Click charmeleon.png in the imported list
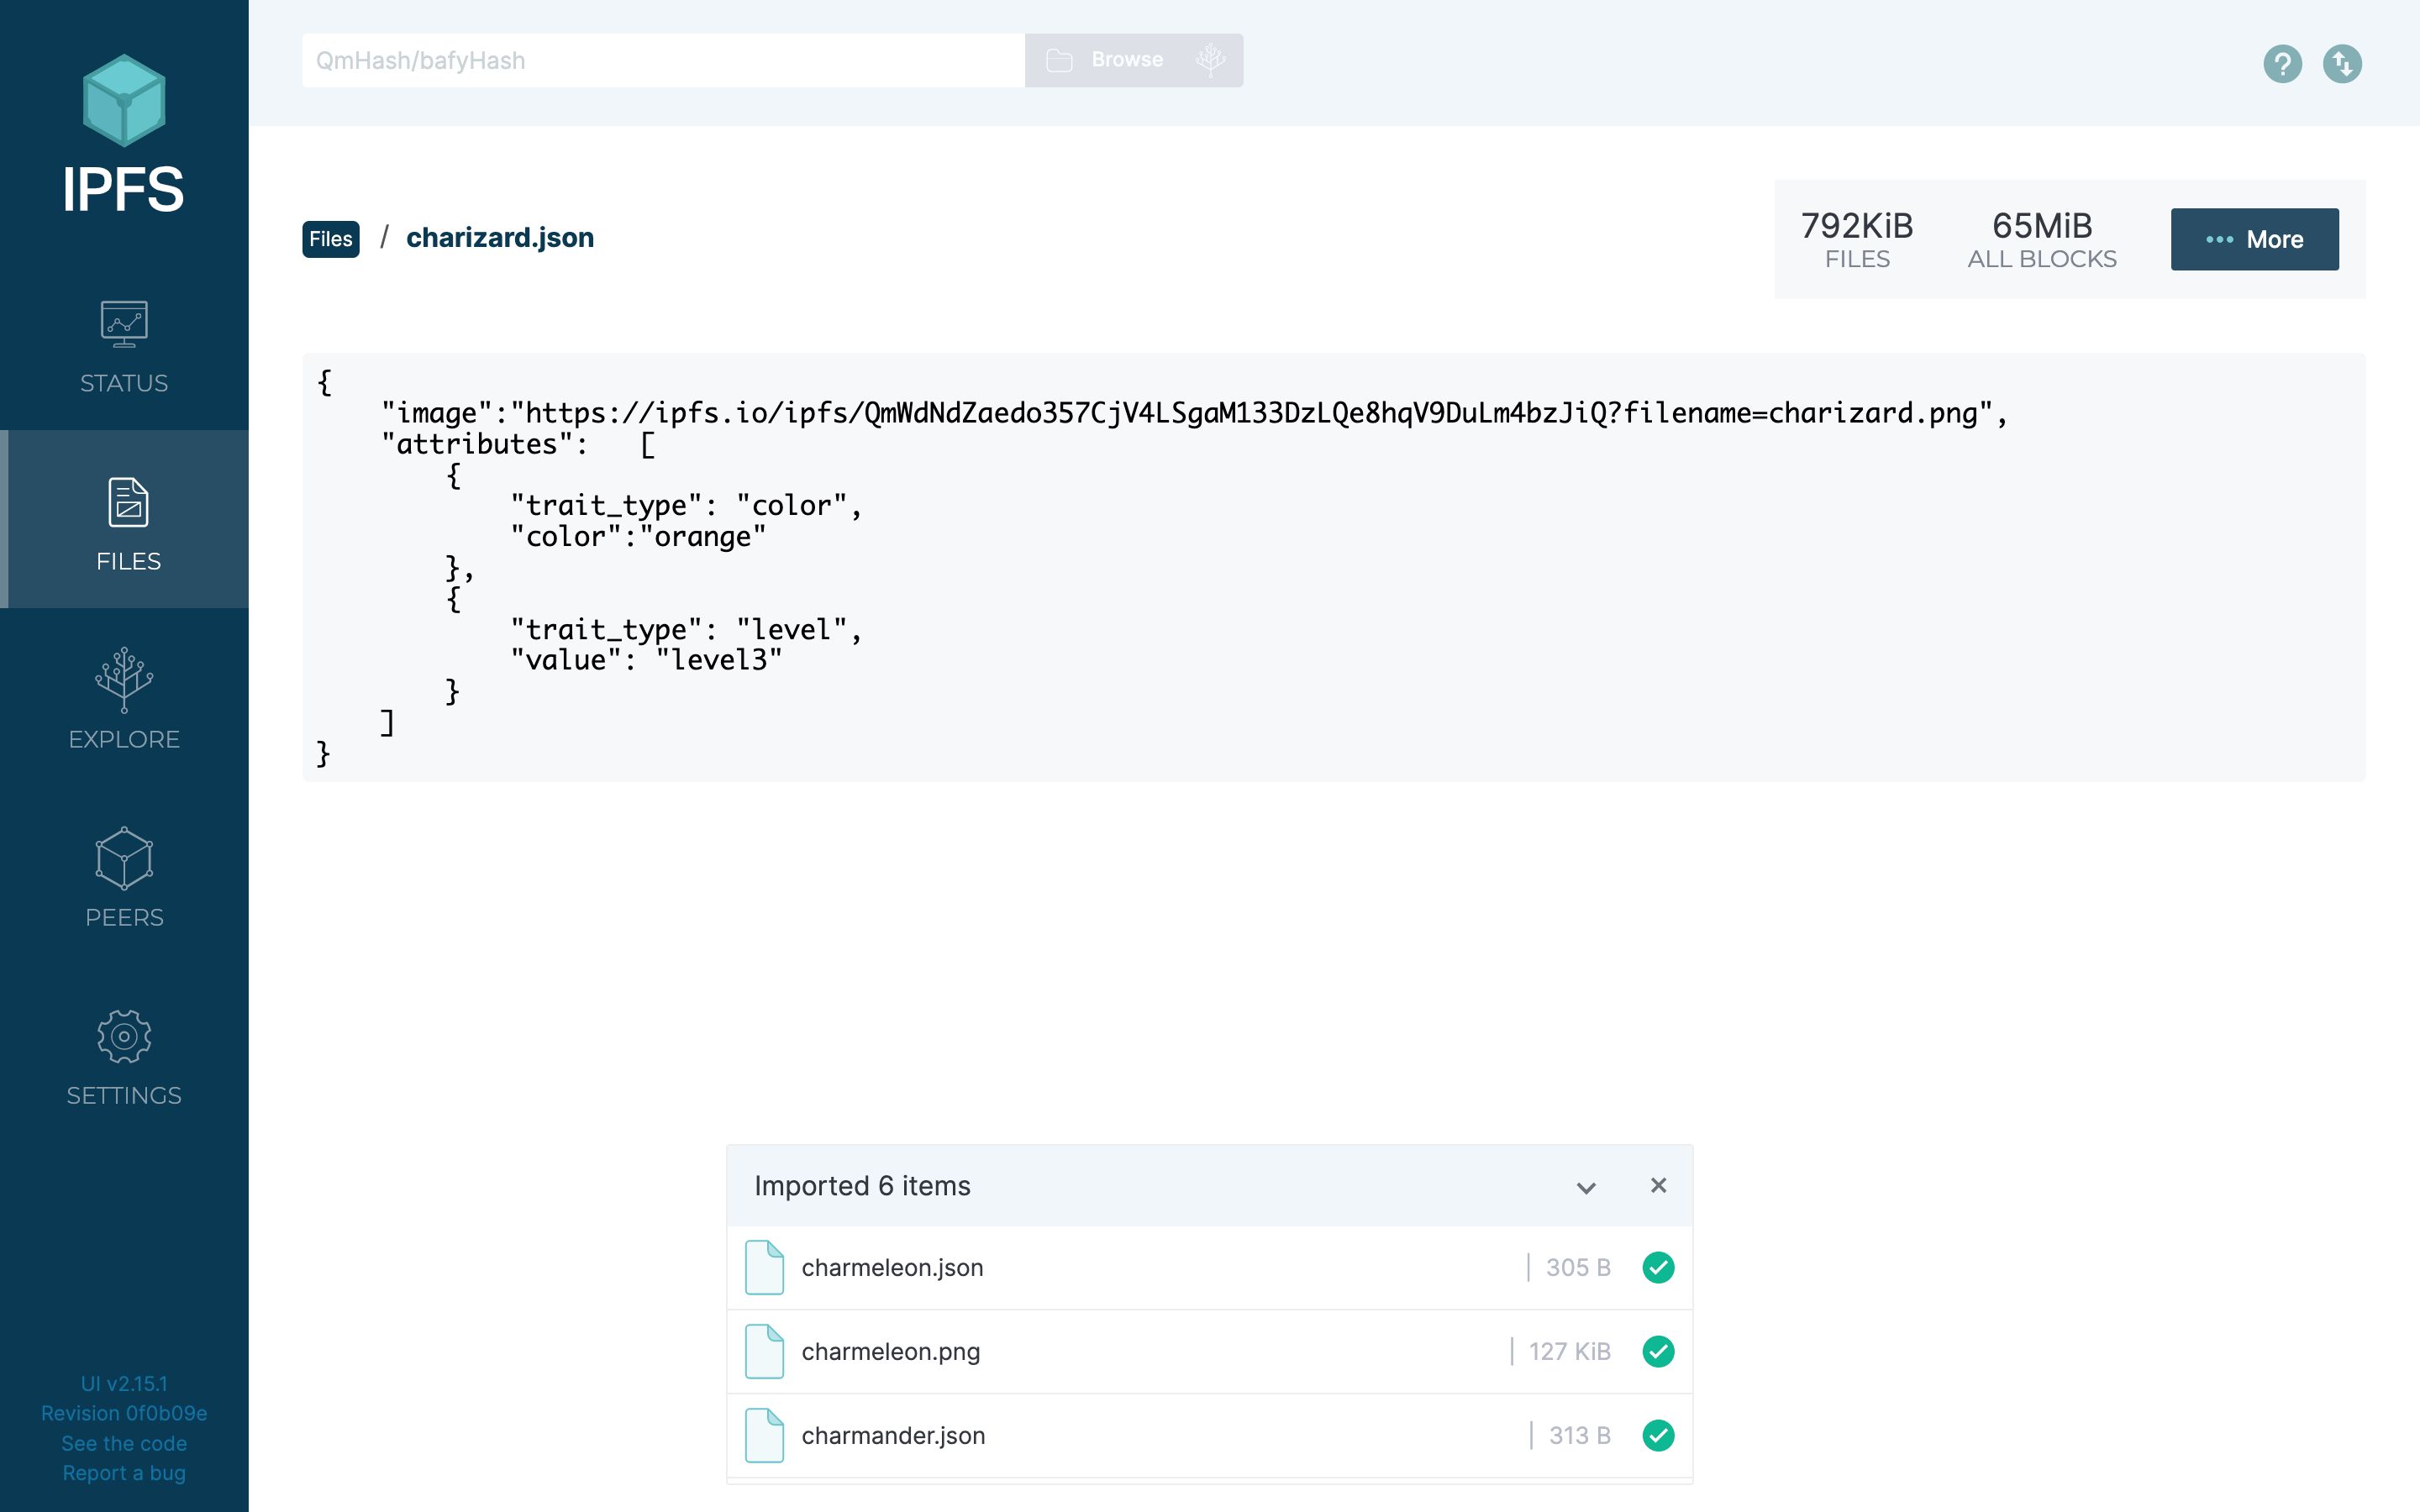 [x=891, y=1352]
